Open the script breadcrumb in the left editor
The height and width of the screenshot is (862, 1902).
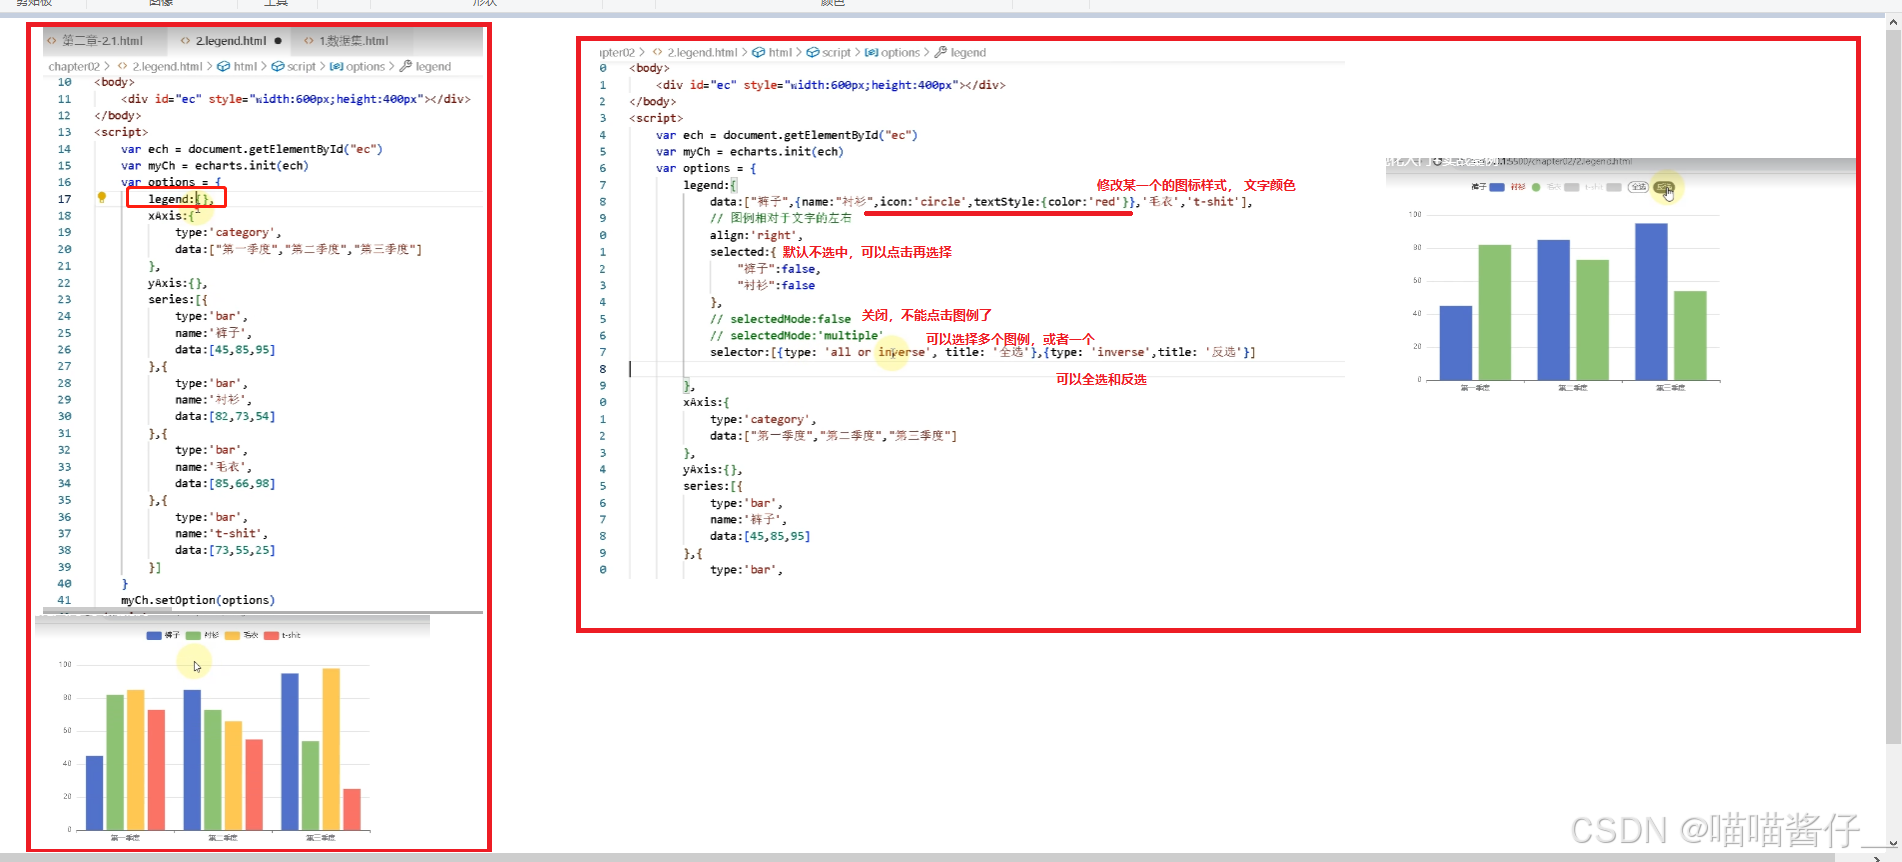click(301, 67)
